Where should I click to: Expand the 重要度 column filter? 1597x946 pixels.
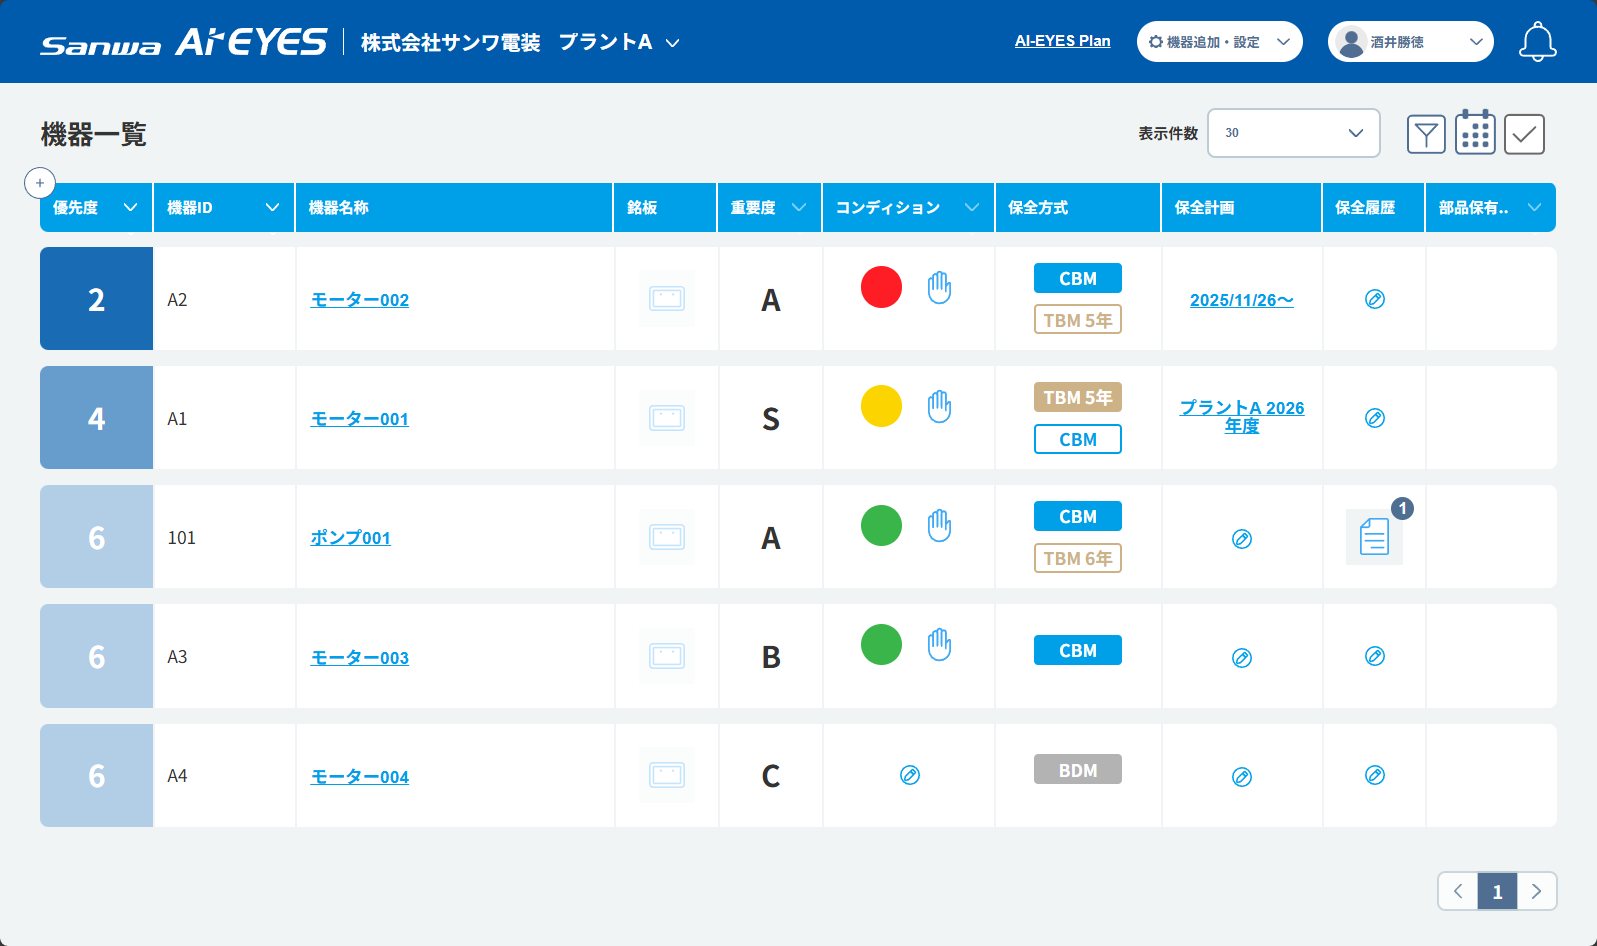click(799, 207)
